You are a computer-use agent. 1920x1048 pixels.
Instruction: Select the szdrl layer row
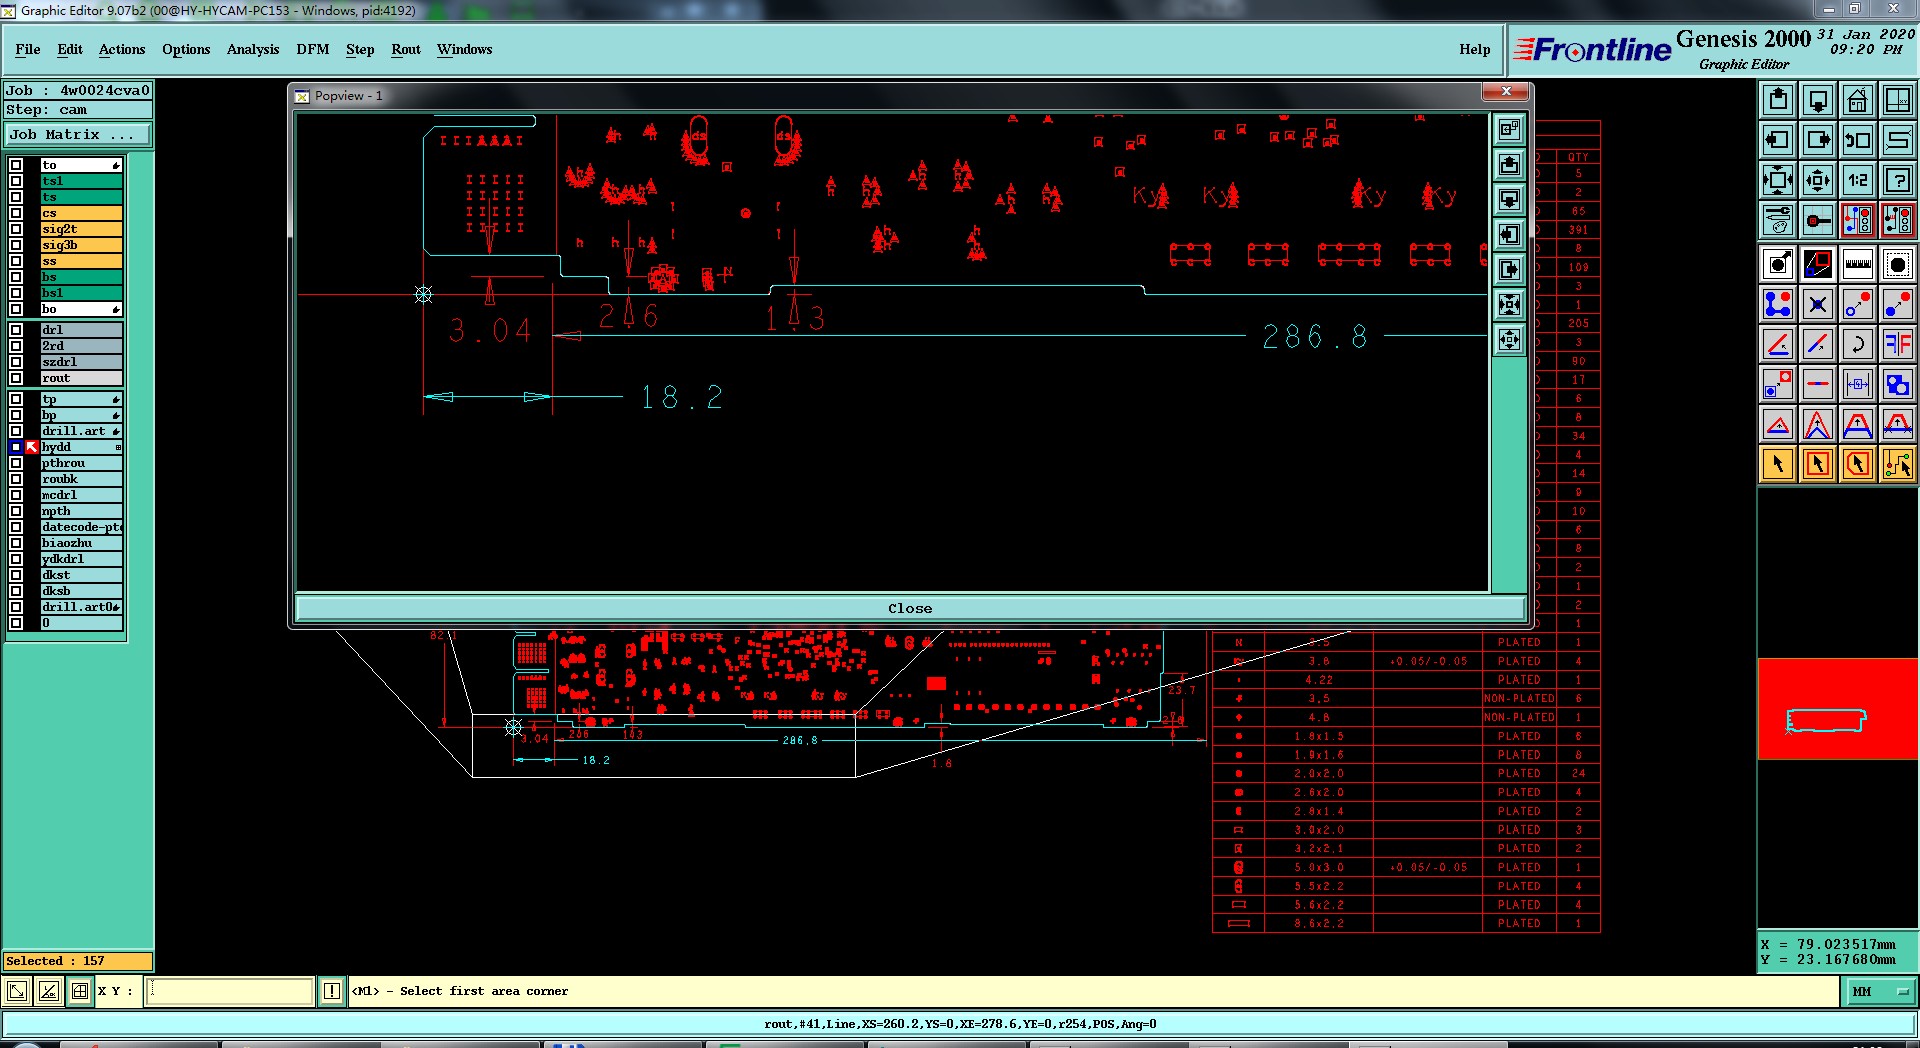81,362
